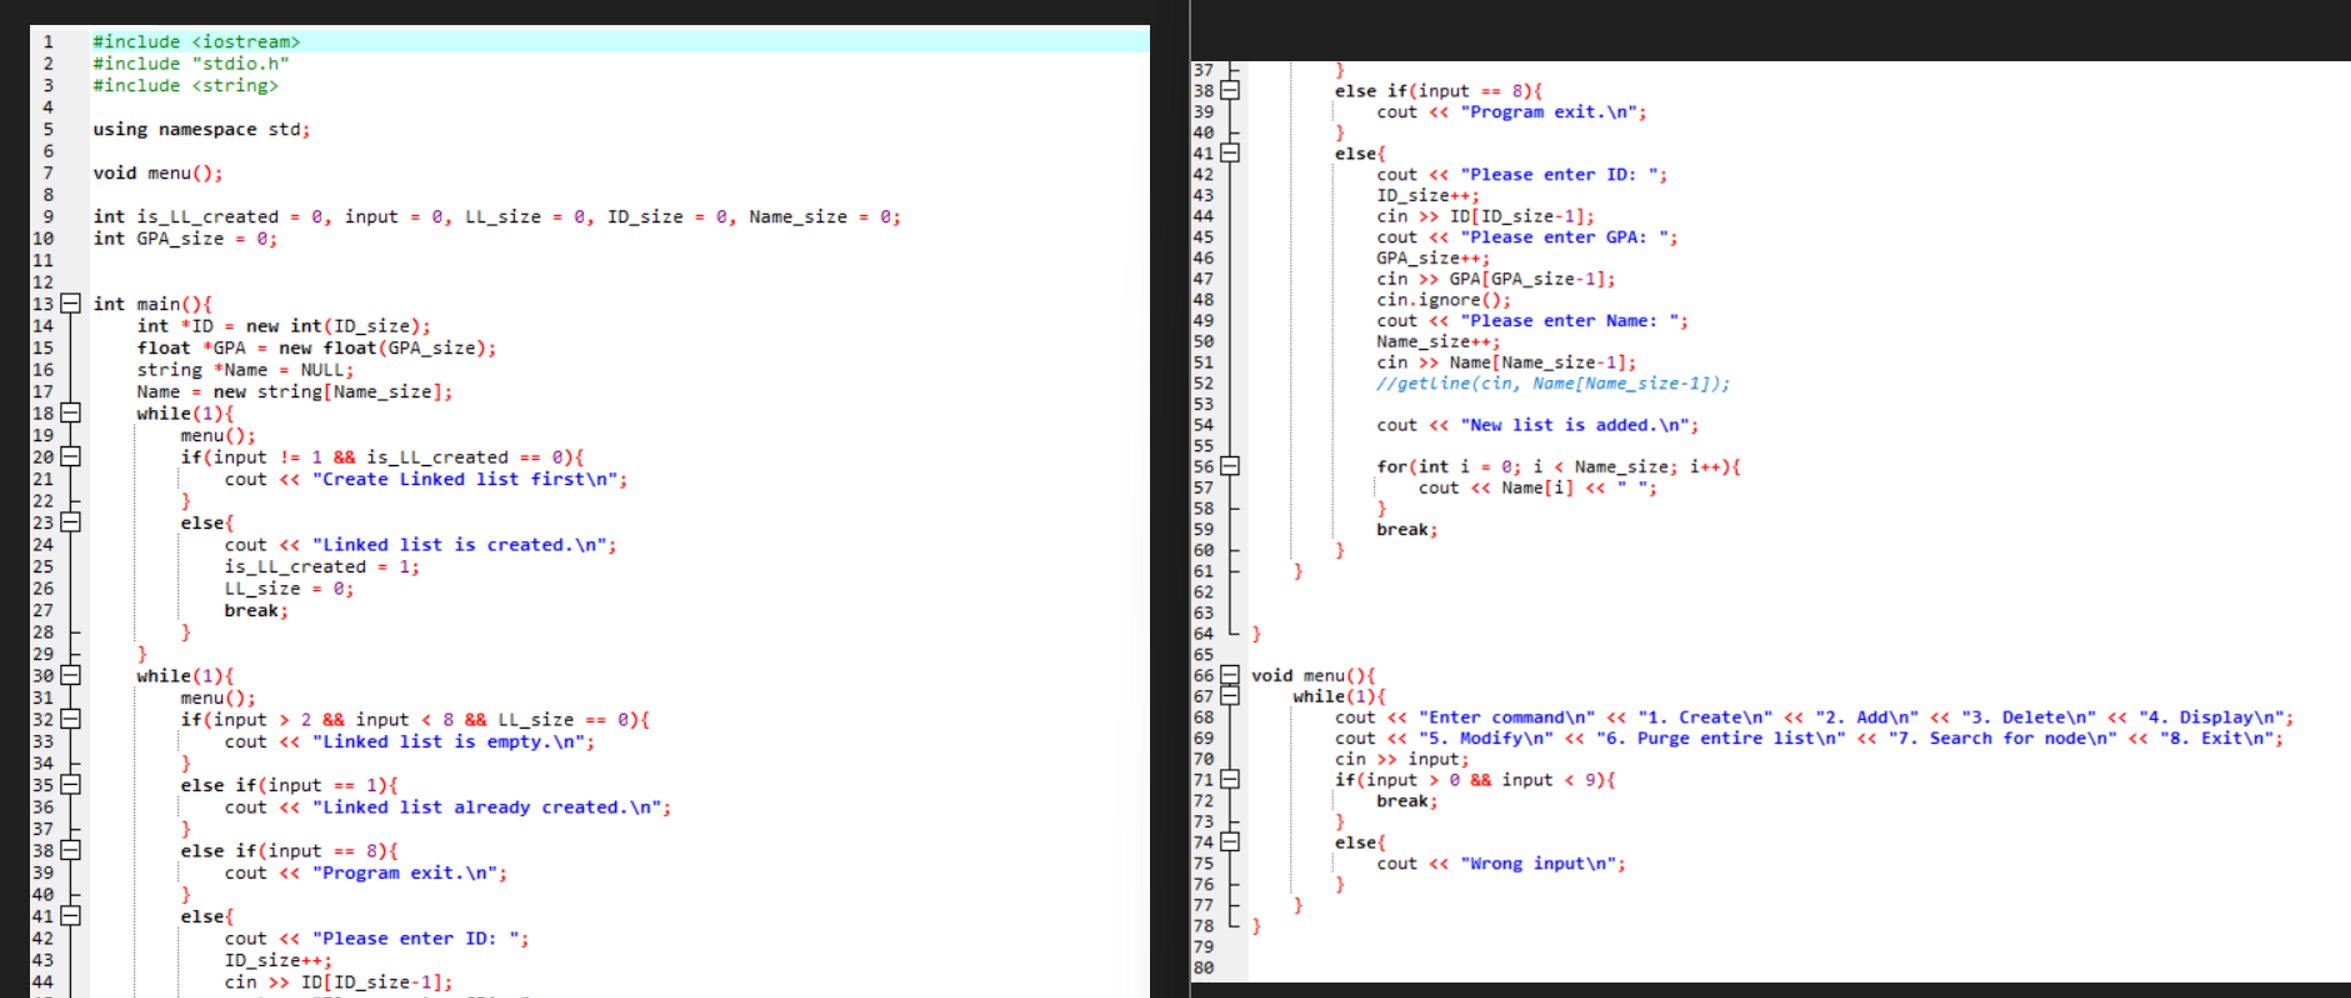The image size is (2351, 998).
Task: Toggle fold marker at line 20 if statement
Action: click(x=70, y=457)
